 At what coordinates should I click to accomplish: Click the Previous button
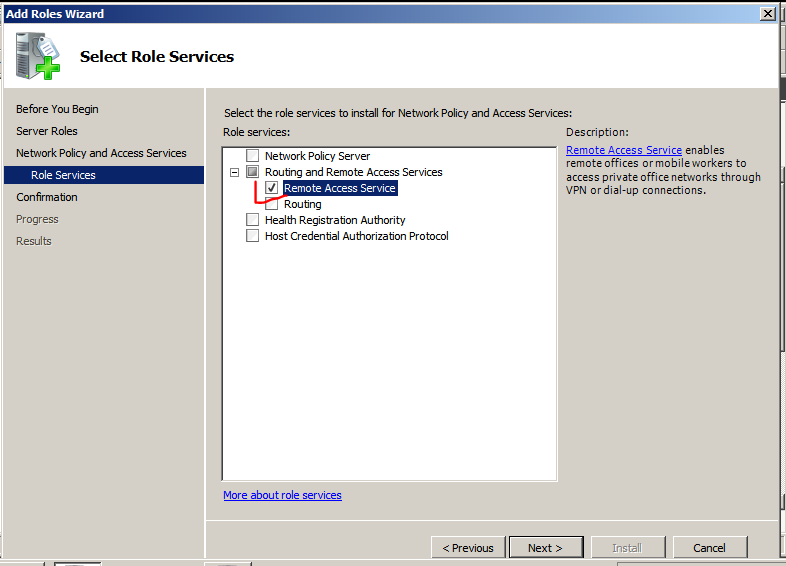click(468, 548)
